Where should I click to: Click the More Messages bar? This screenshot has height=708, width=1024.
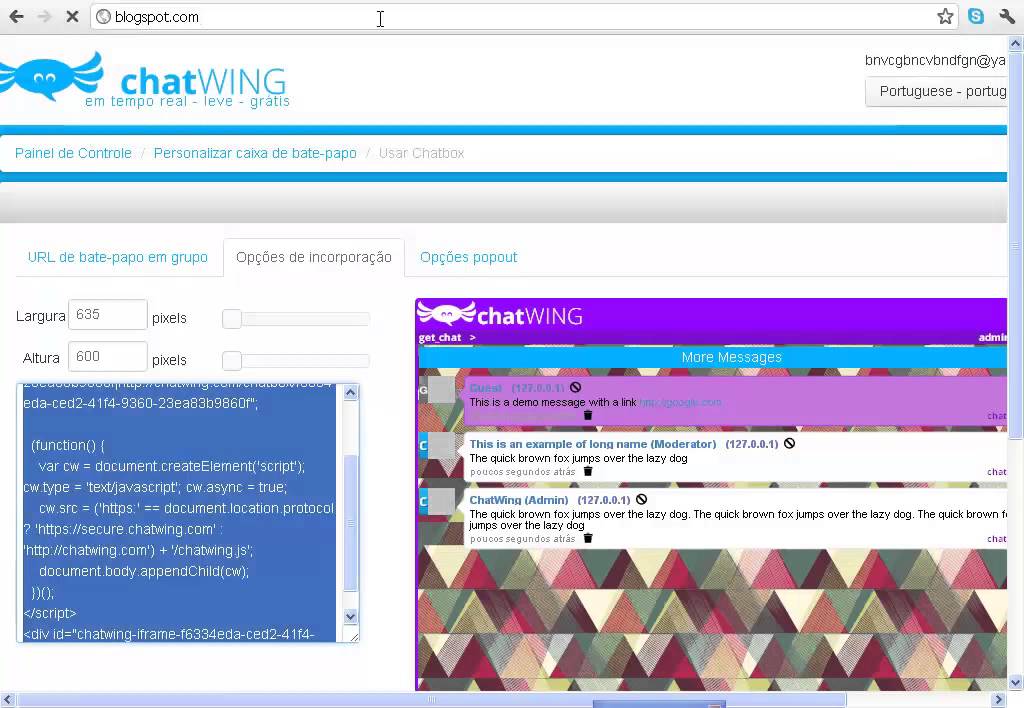712,357
